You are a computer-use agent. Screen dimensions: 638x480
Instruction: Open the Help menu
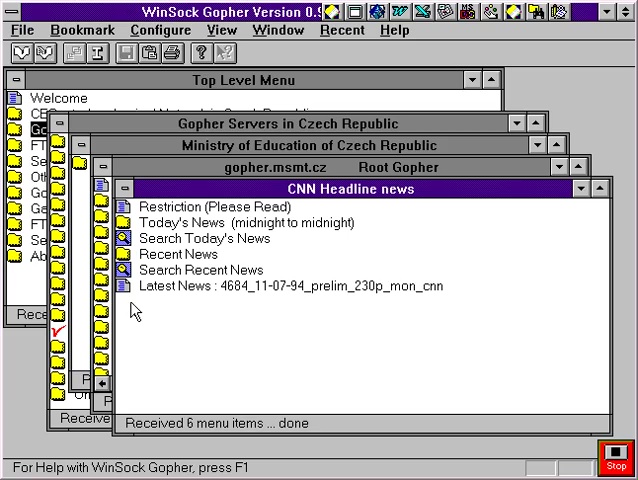pyautogui.click(x=395, y=30)
